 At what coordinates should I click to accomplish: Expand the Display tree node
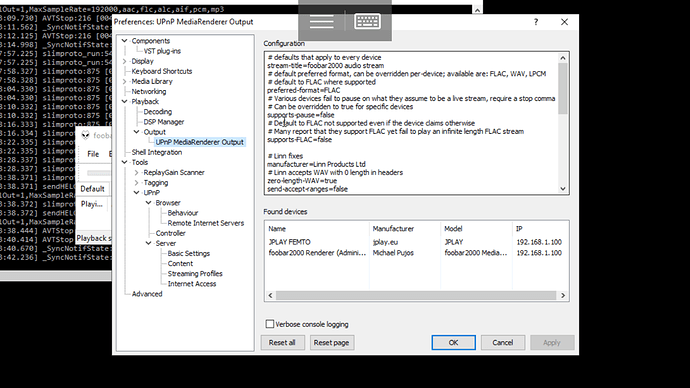click(x=125, y=61)
